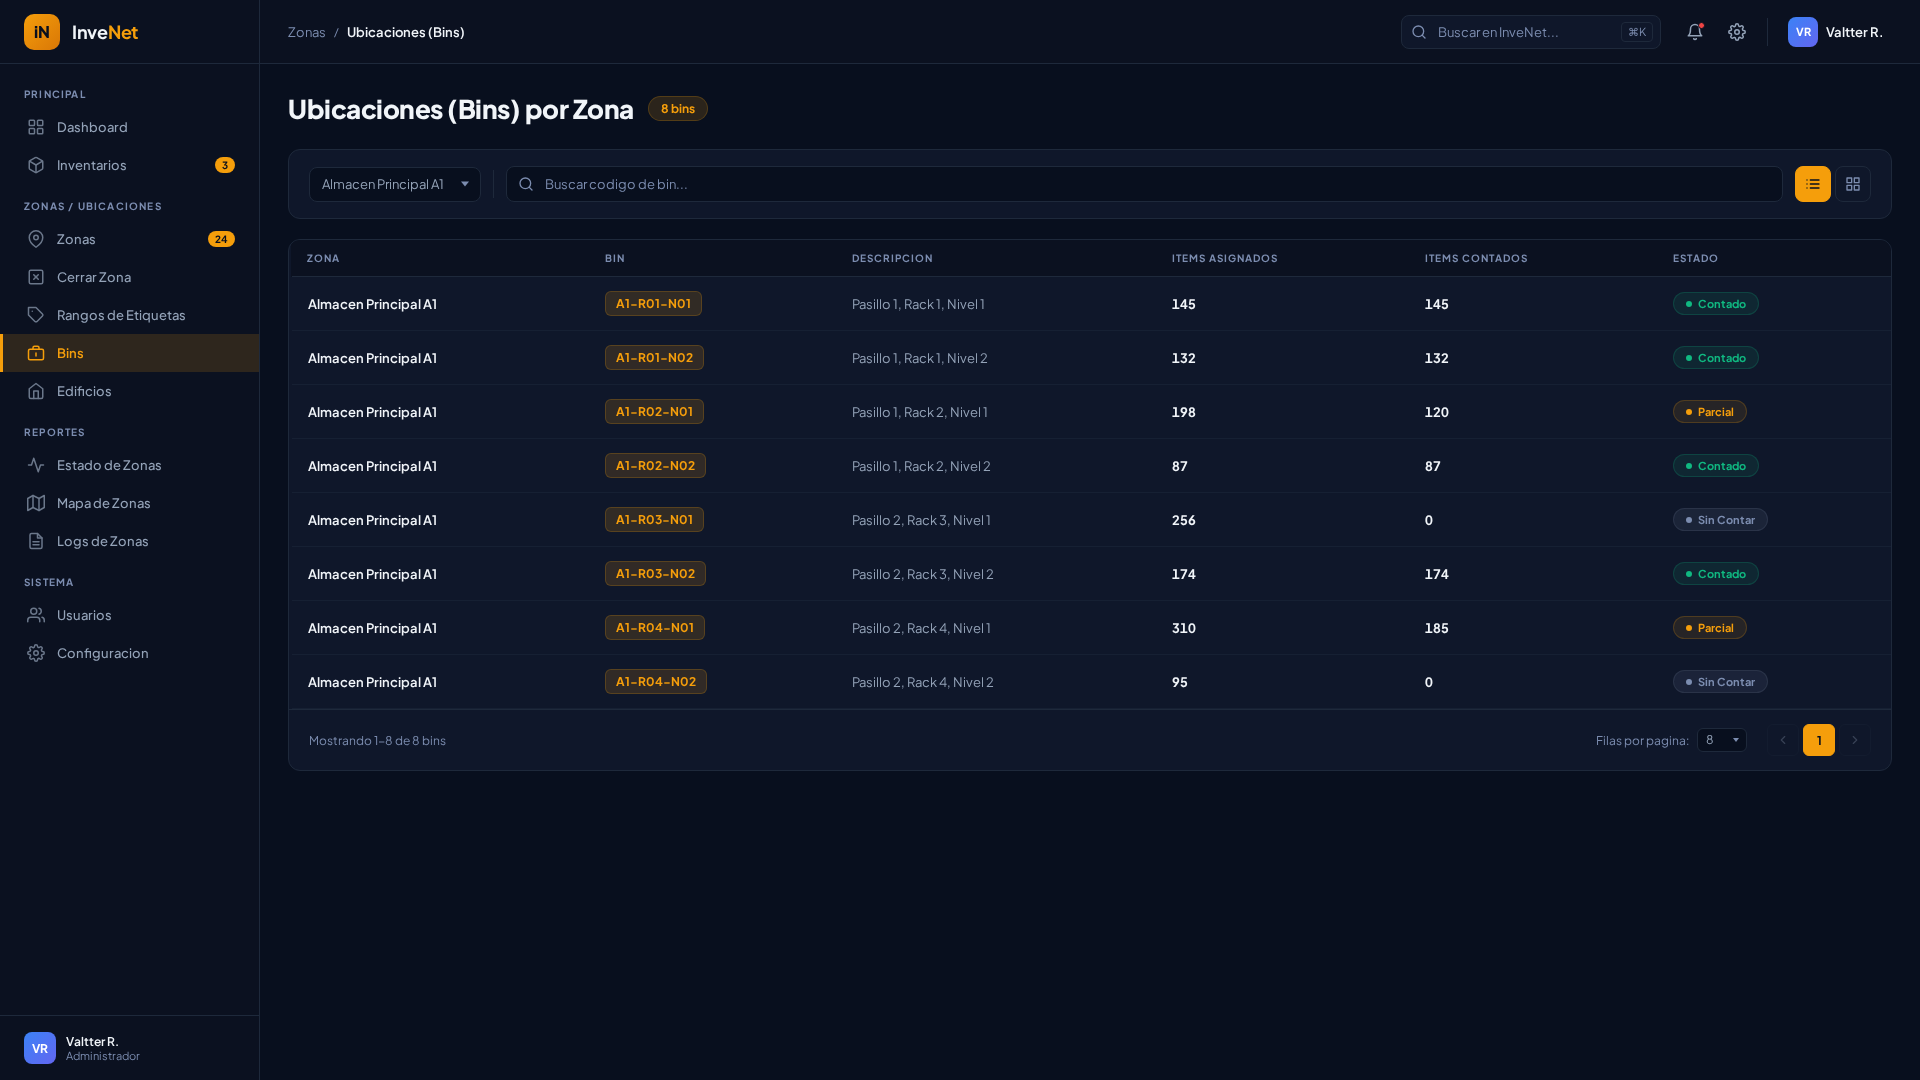Click the InveNet logo icon
The width and height of the screenshot is (1920, 1080).
point(42,32)
